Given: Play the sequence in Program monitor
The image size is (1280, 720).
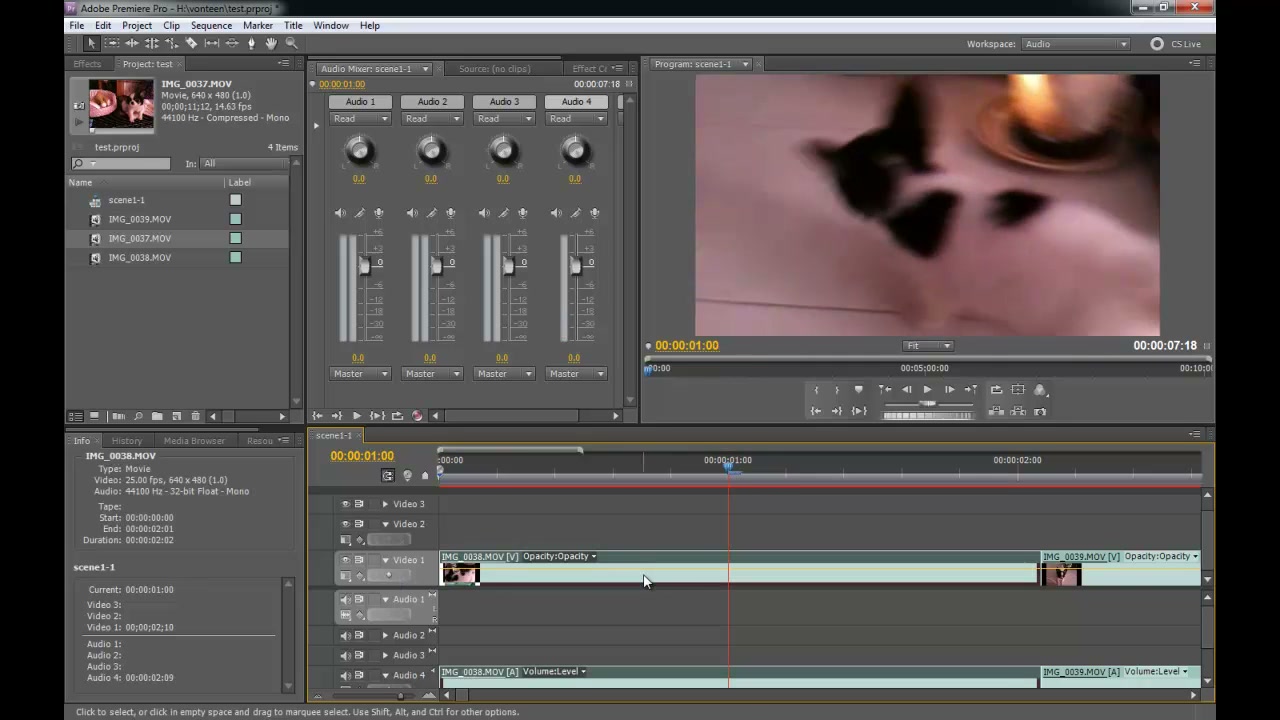Looking at the screenshot, I should tap(928, 390).
